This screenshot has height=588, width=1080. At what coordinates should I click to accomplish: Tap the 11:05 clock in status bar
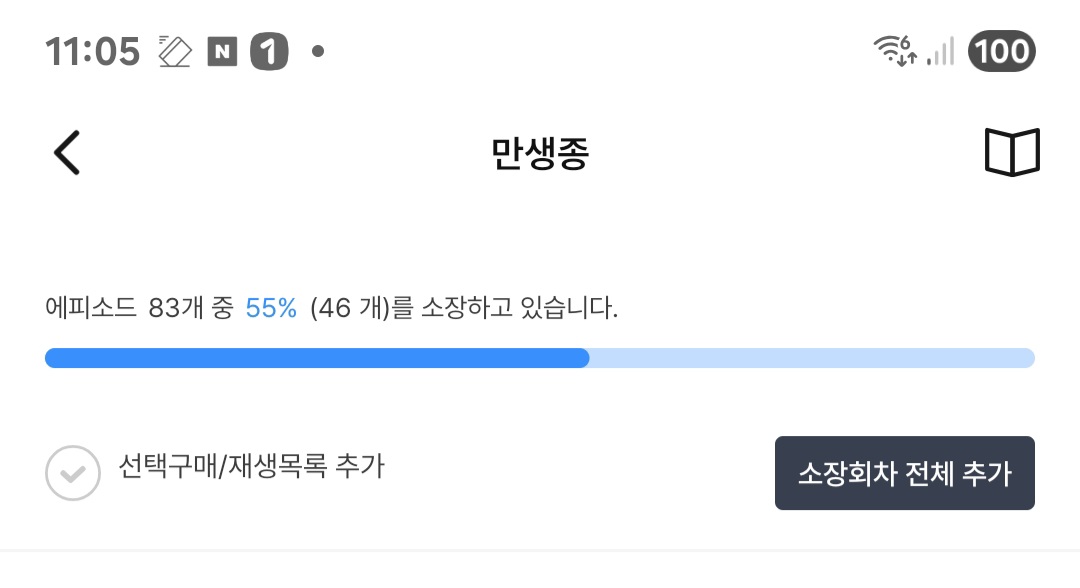[x=92, y=51]
